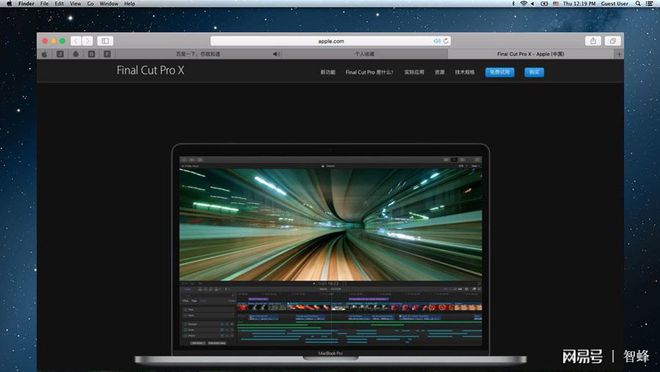Open the Wi-Fi status menu
Screen dimensions: 660x372
[x=523, y=3]
